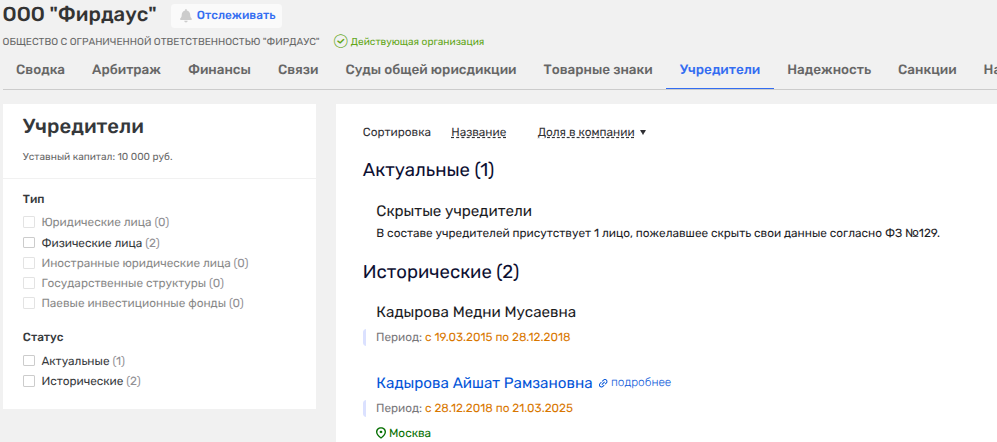View the Надежность tab

[x=828, y=70]
